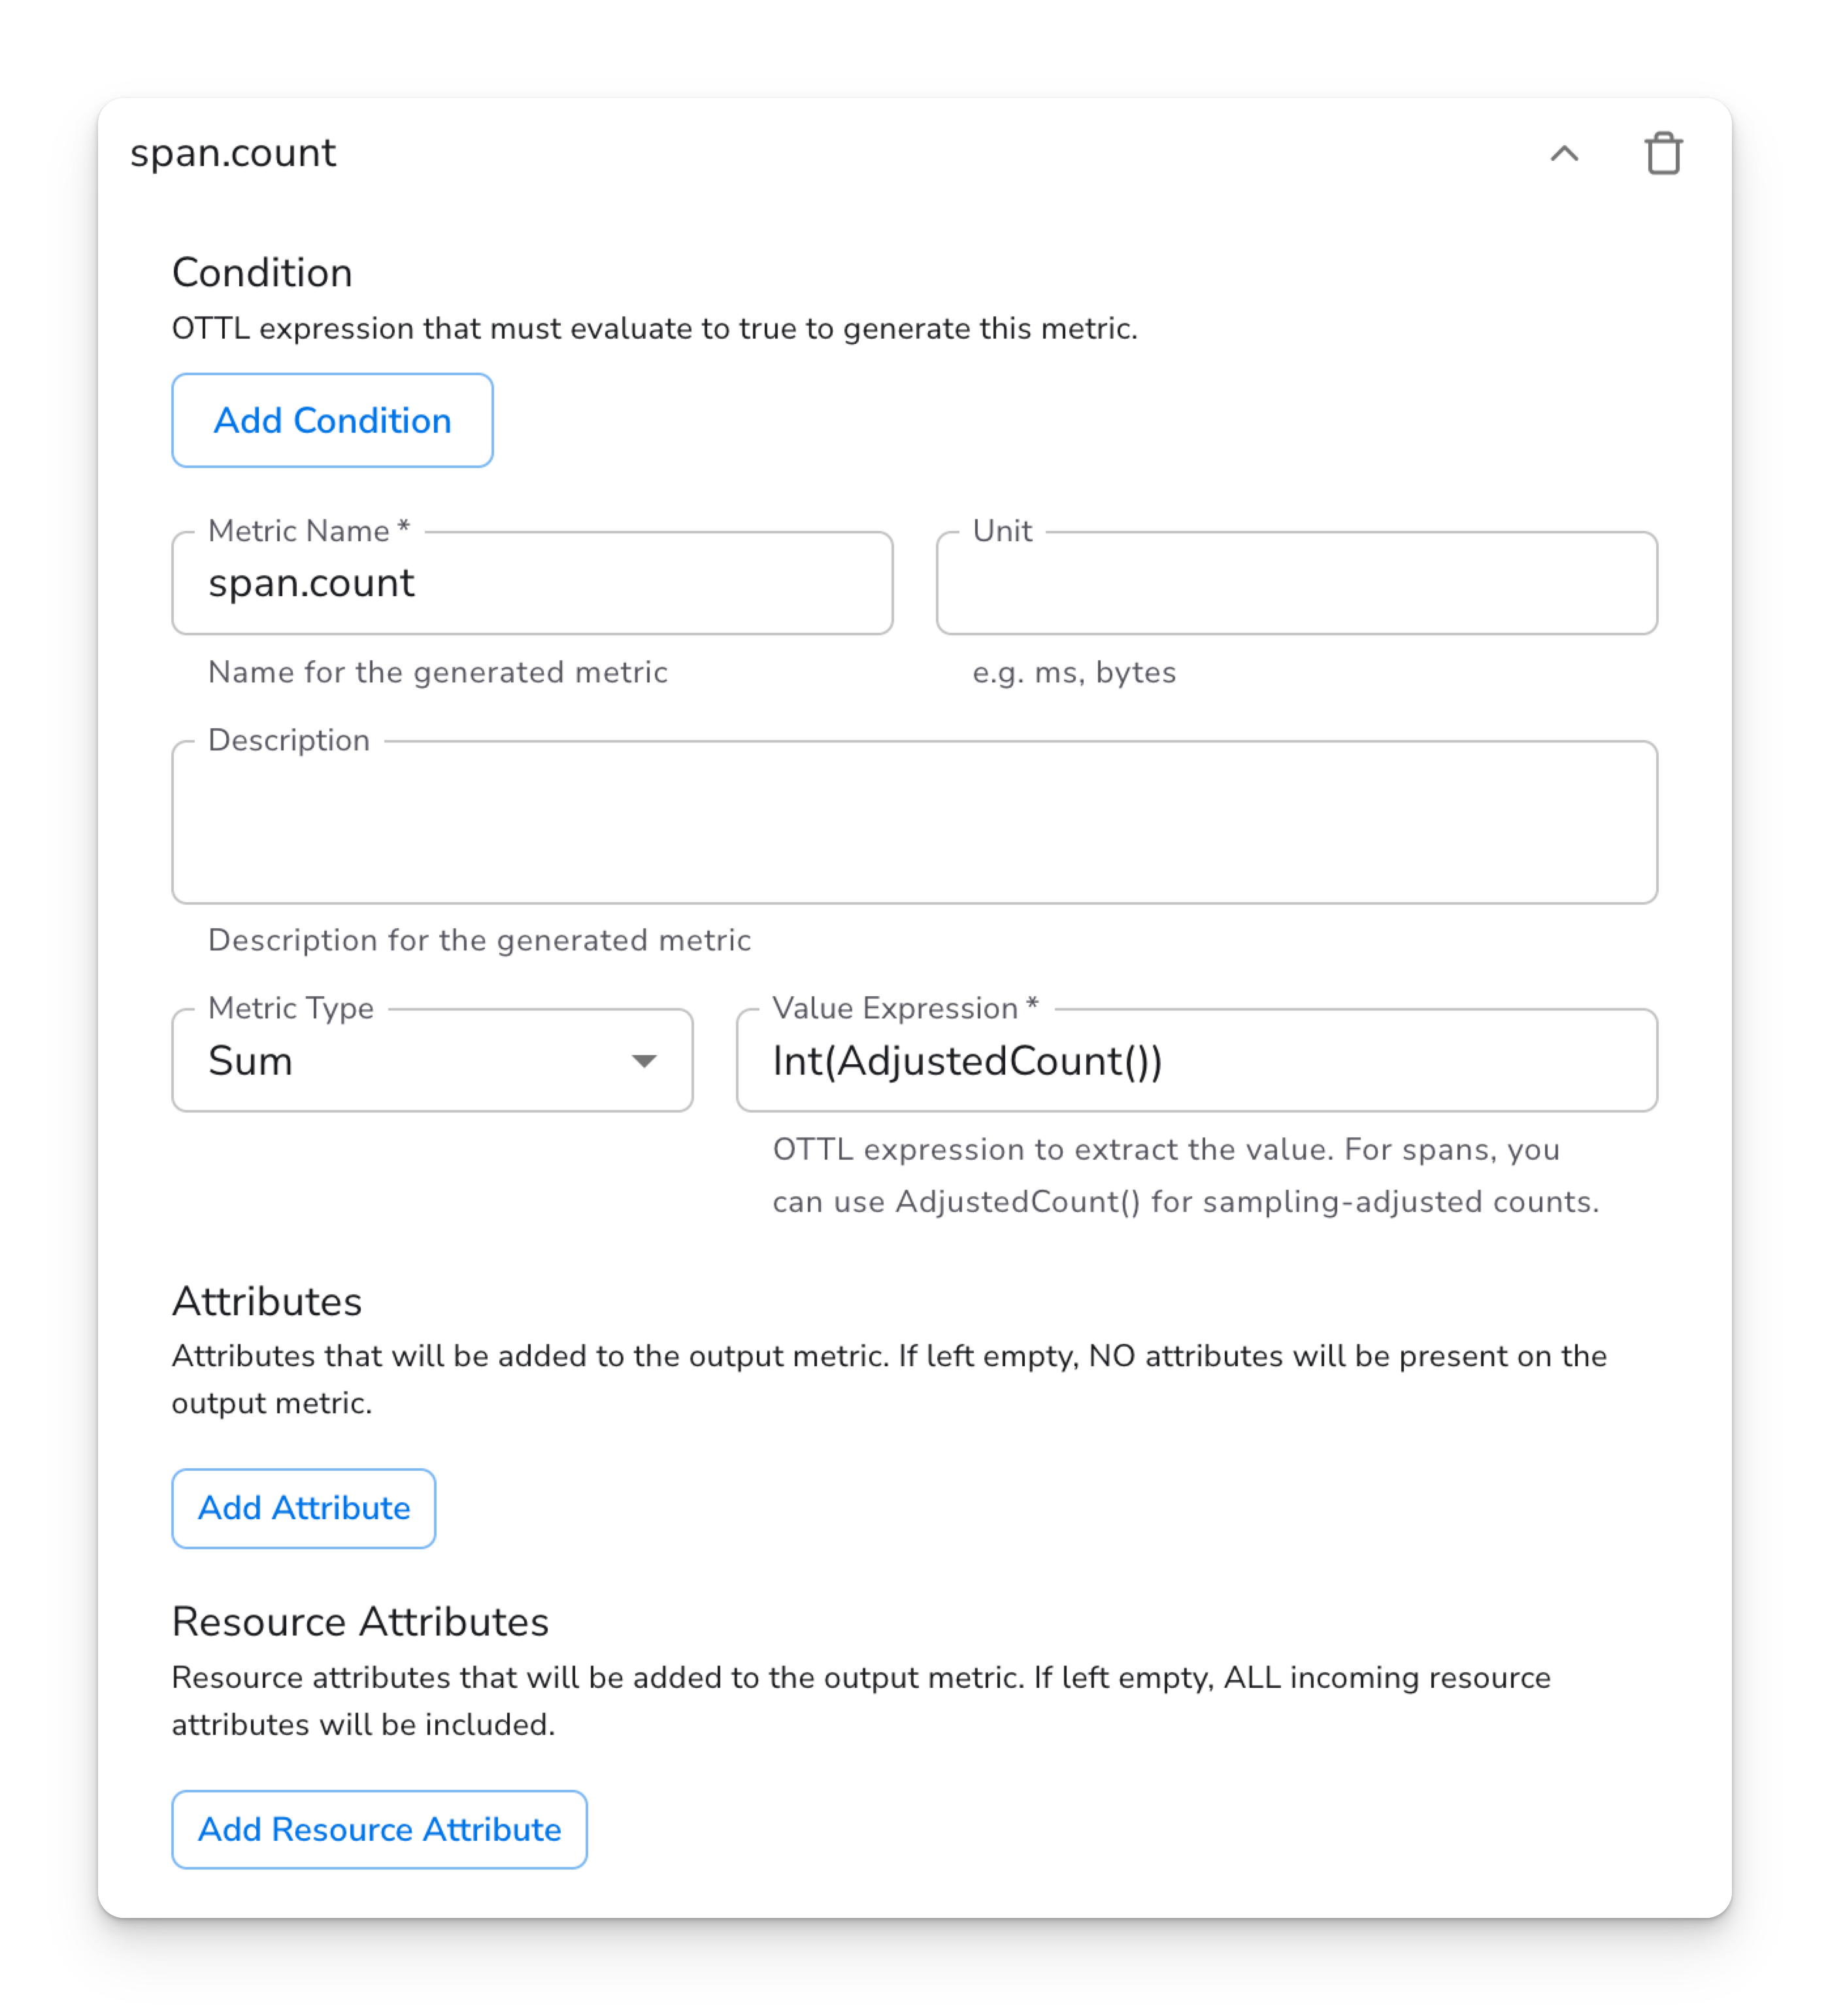1830x2016 pixels.
Task: Click the Add Condition button
Action: point(332,420)
